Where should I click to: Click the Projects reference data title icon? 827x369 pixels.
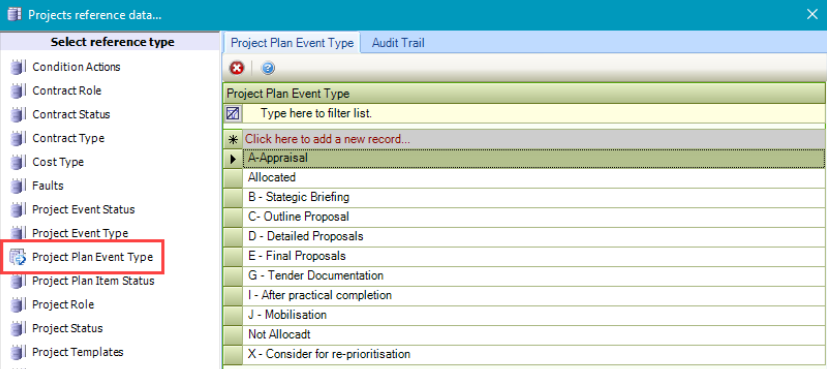click(x=15, y=14)
